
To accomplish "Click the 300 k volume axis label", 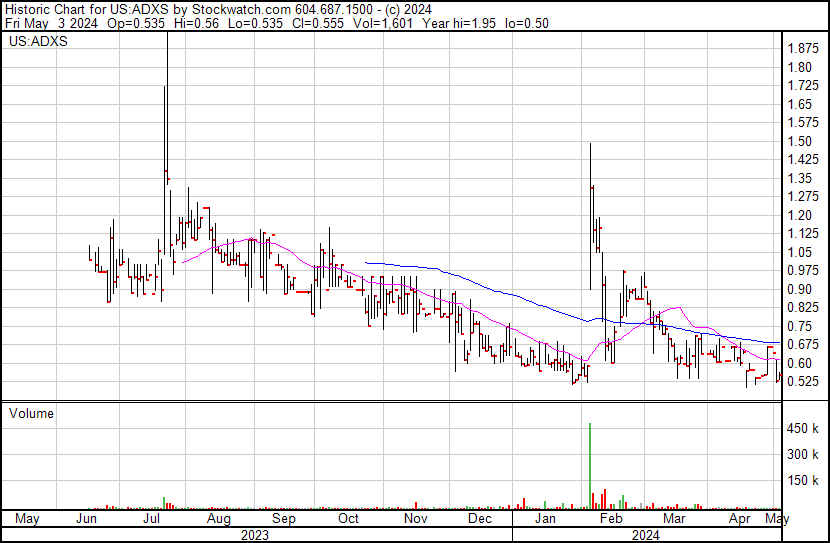I will click(x=803, y=455).
